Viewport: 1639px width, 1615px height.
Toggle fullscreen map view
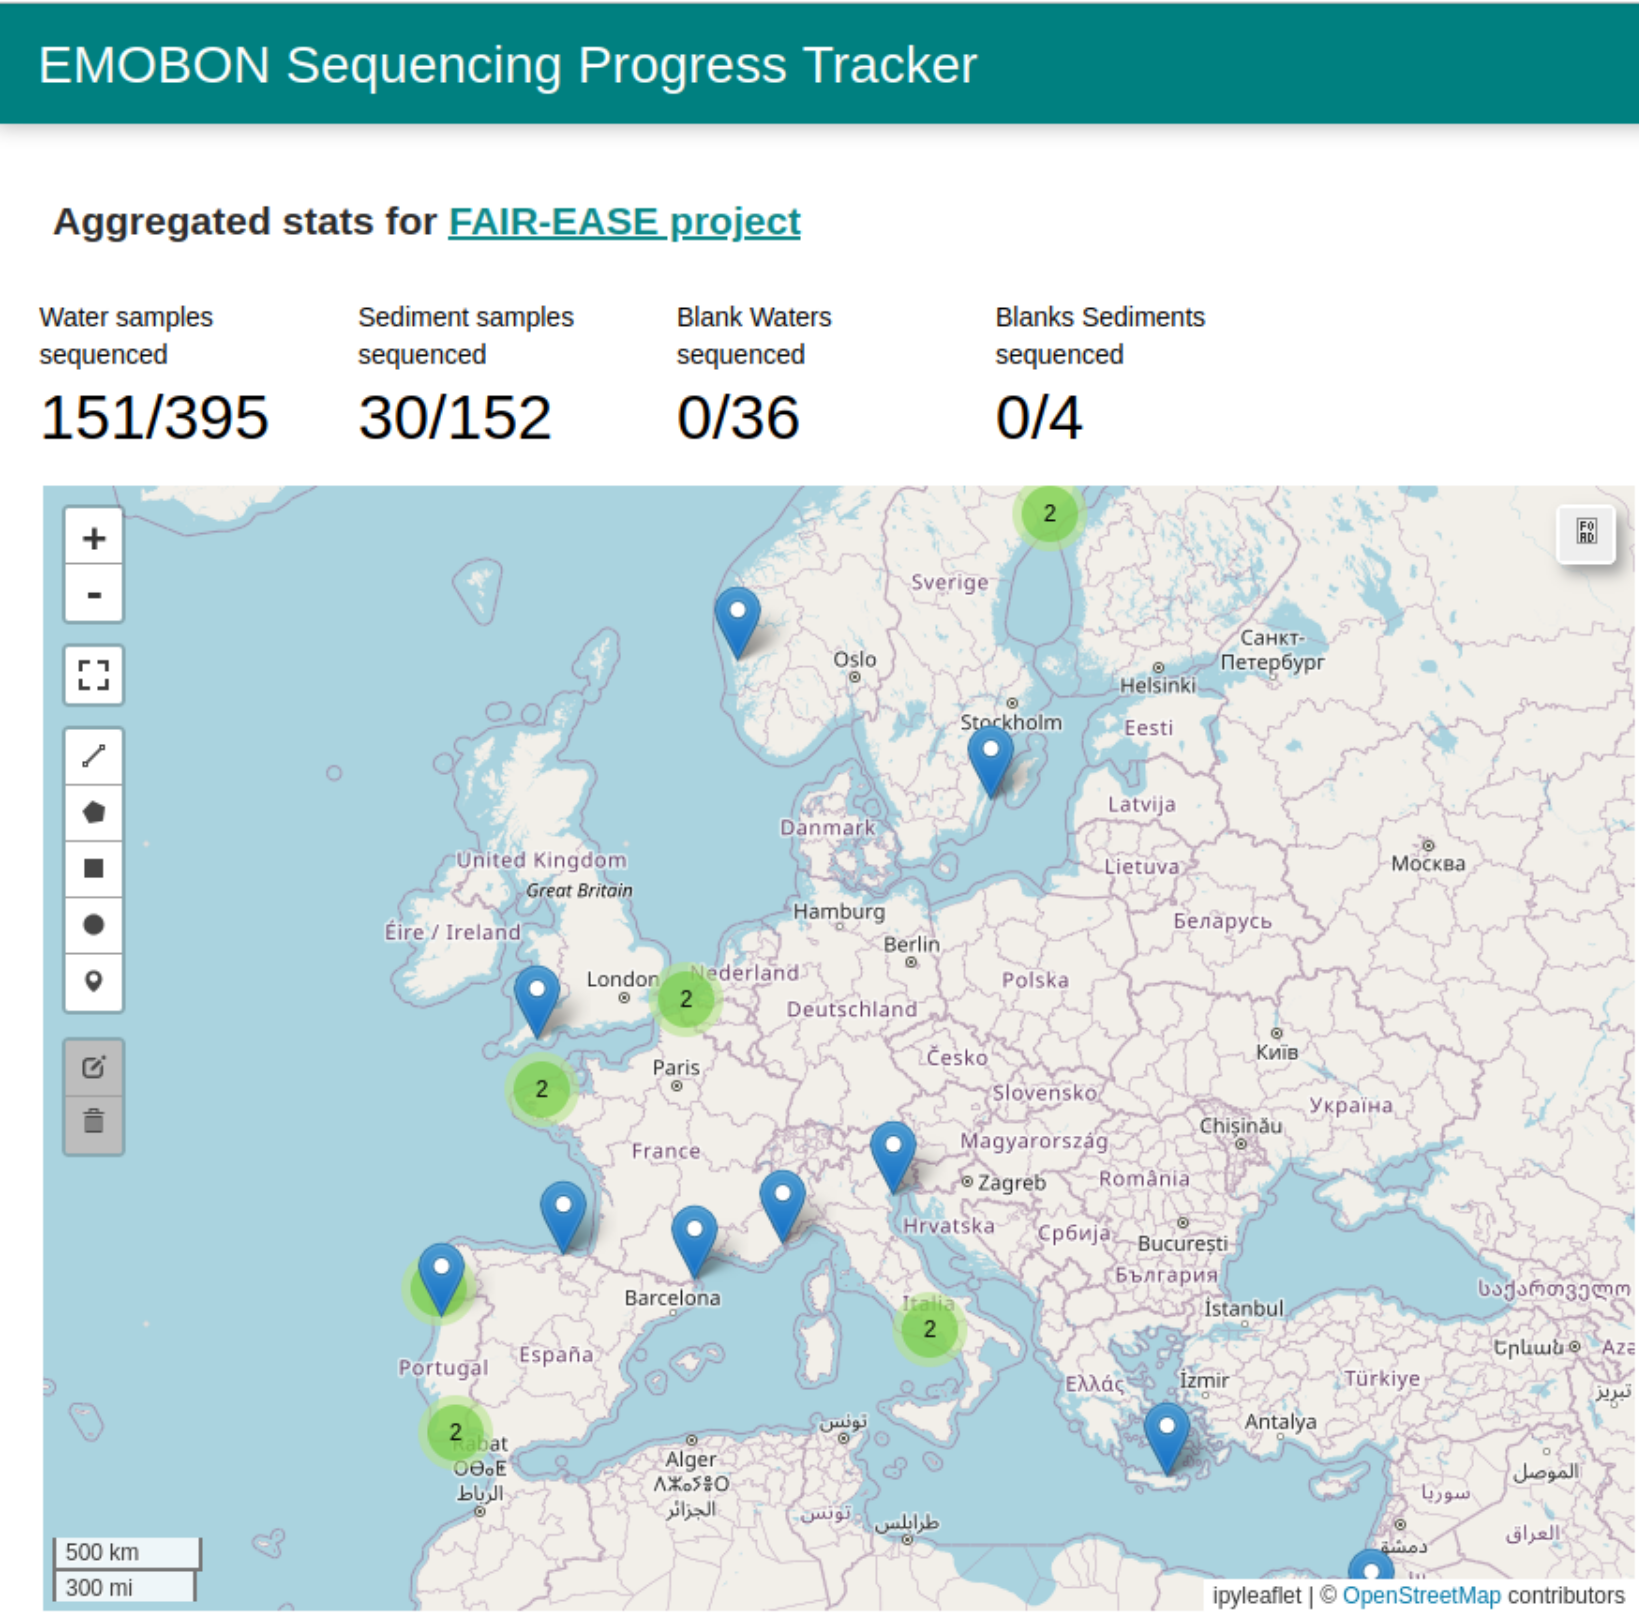tap(94, 675)
